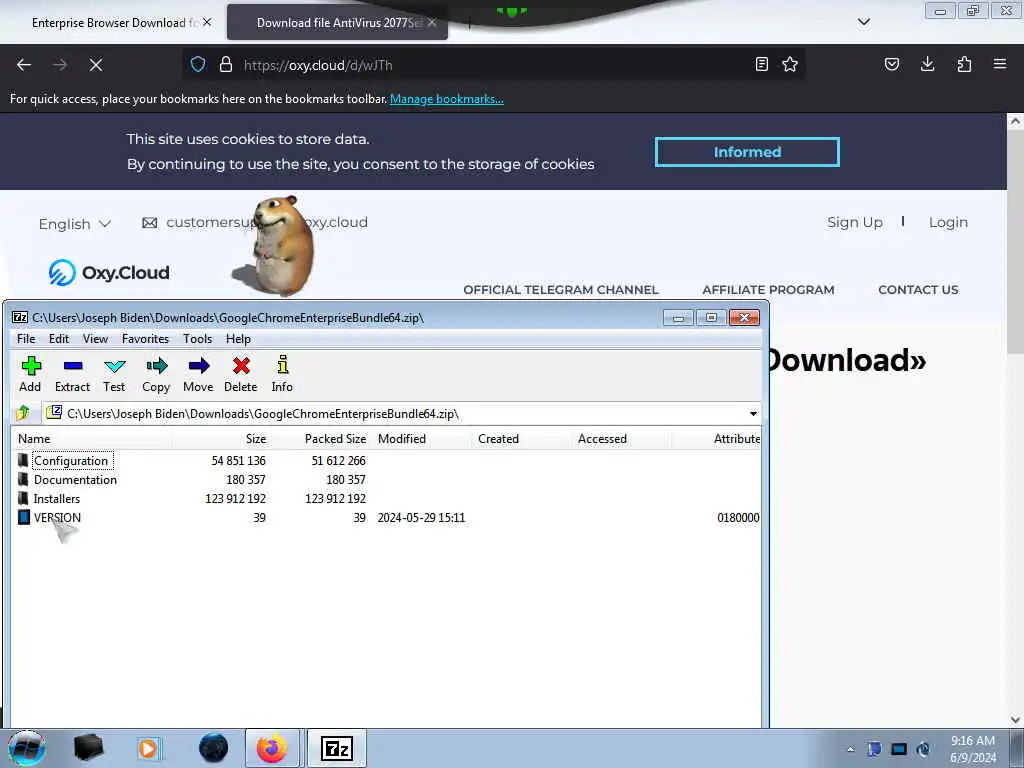This screenshot has height=768, width=1024.
Task: Click the Informed cookie button
Action: coord(747,152)
